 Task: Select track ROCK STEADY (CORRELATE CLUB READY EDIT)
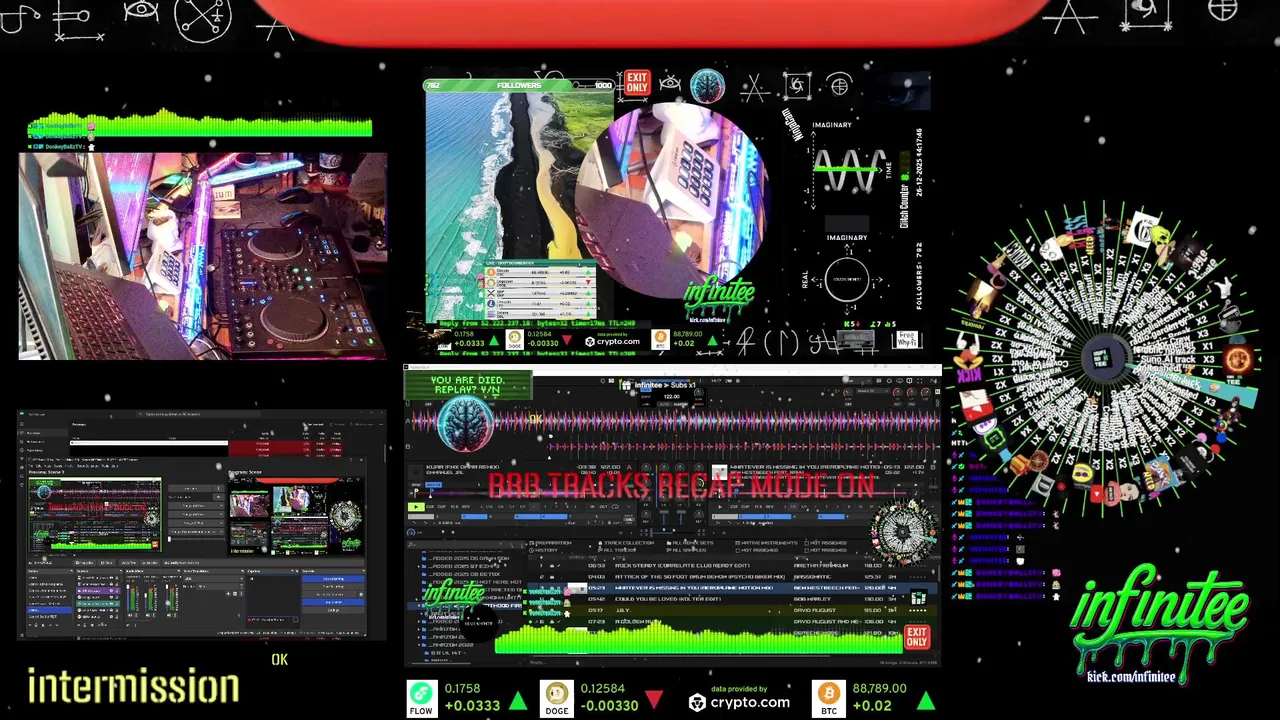pyautogui.click(x=734, y=565)
